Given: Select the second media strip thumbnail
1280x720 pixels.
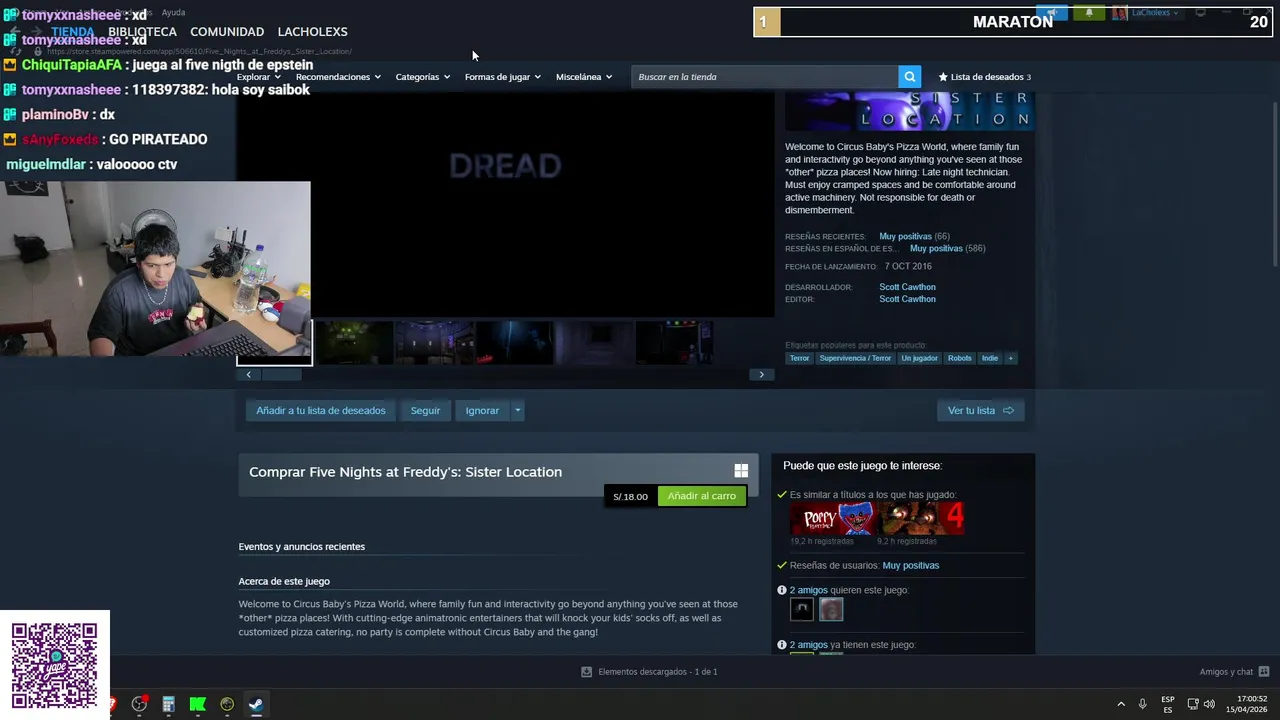Looking at the screenshot, I should tap(355, 343).
